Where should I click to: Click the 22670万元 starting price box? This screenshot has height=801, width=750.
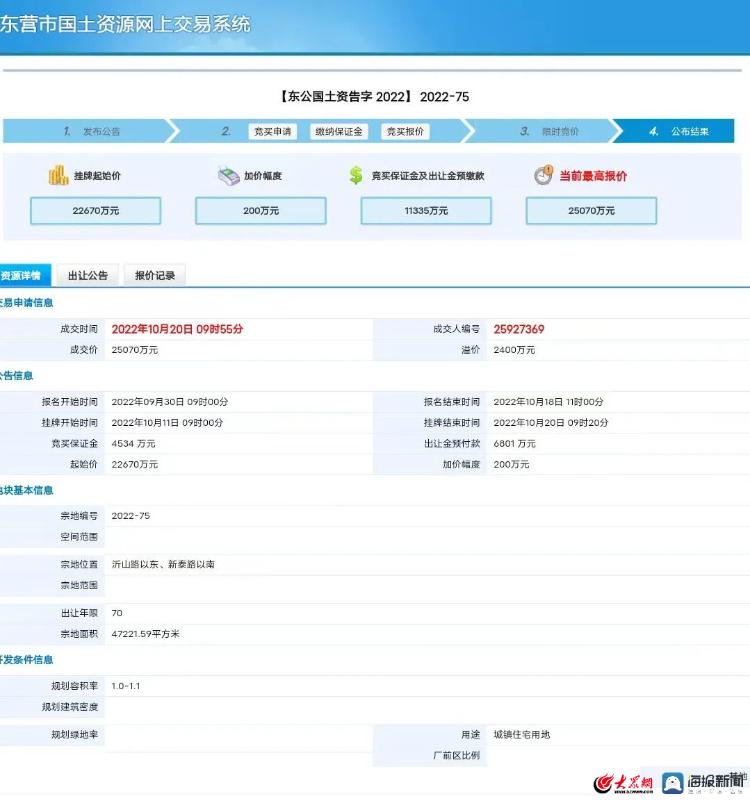(95, 211)
